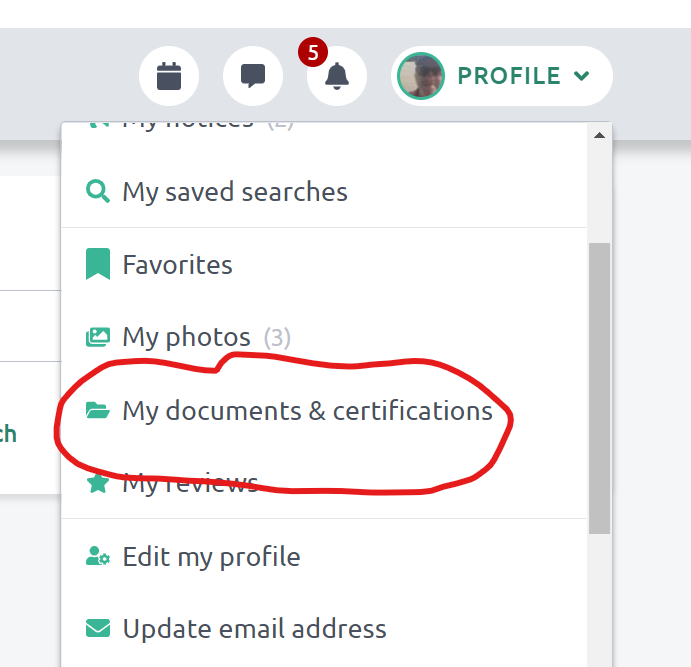This screenshot has width=691, height=667.
Task: Click the folder icon beside My documents
Action: (97, 411)
